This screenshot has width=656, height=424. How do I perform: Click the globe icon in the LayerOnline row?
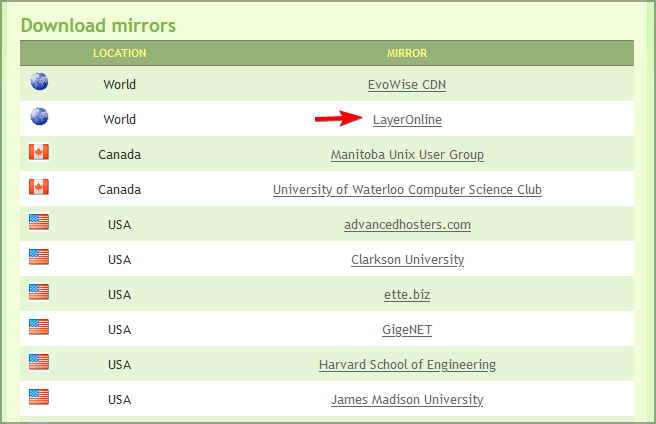(x=39, y=118)
